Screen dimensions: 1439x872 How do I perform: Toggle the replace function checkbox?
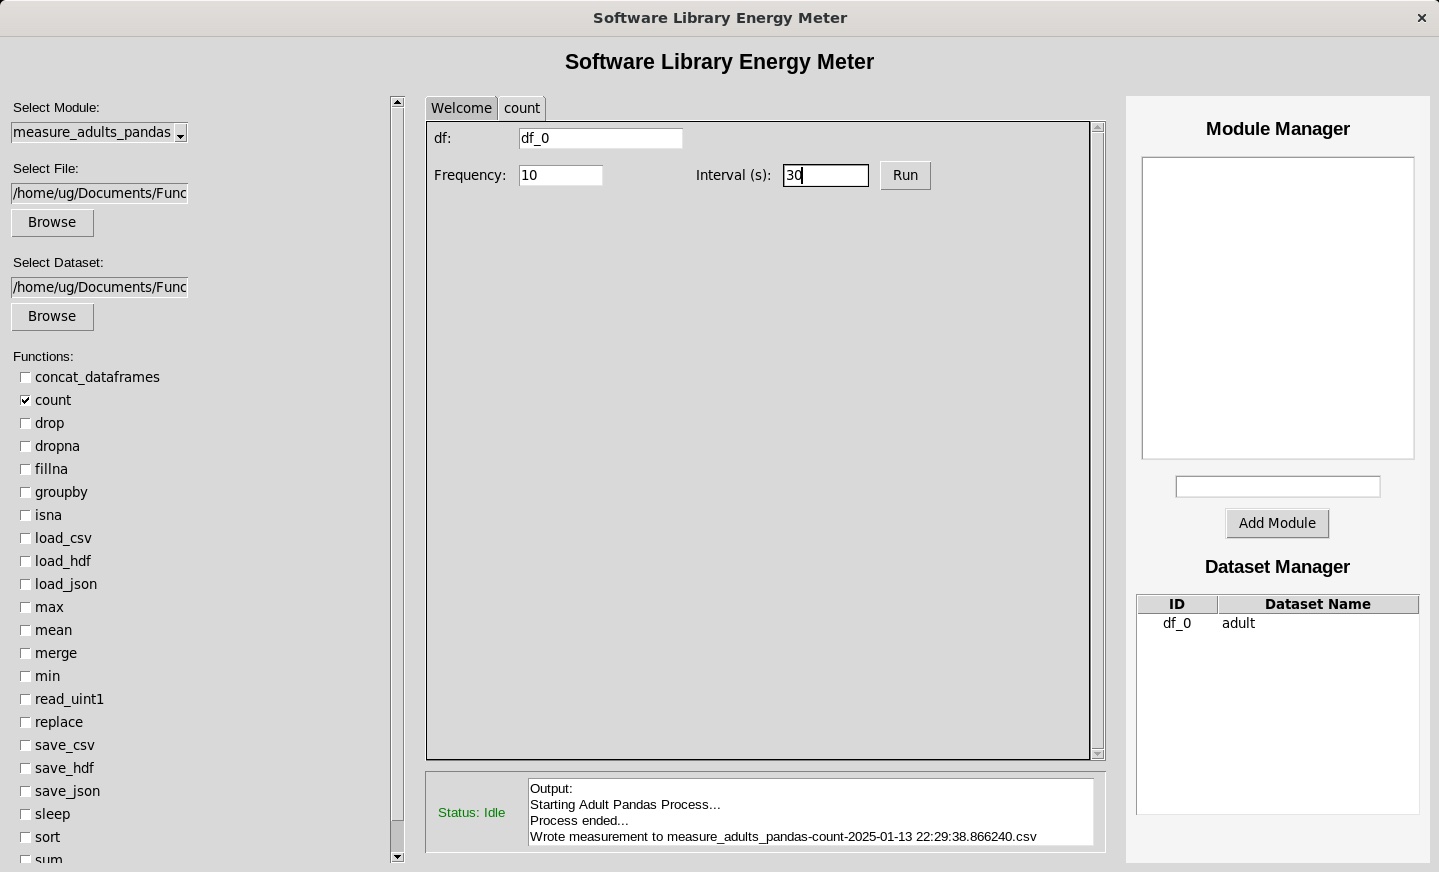pos(25,722)
